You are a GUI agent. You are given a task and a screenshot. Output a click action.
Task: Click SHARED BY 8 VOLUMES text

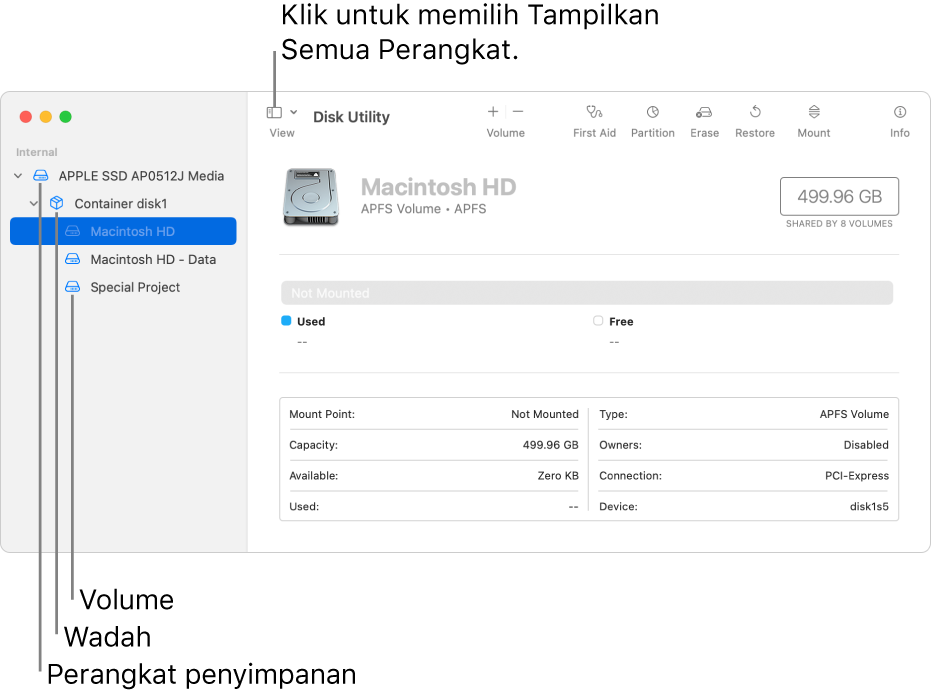[839, 224]
